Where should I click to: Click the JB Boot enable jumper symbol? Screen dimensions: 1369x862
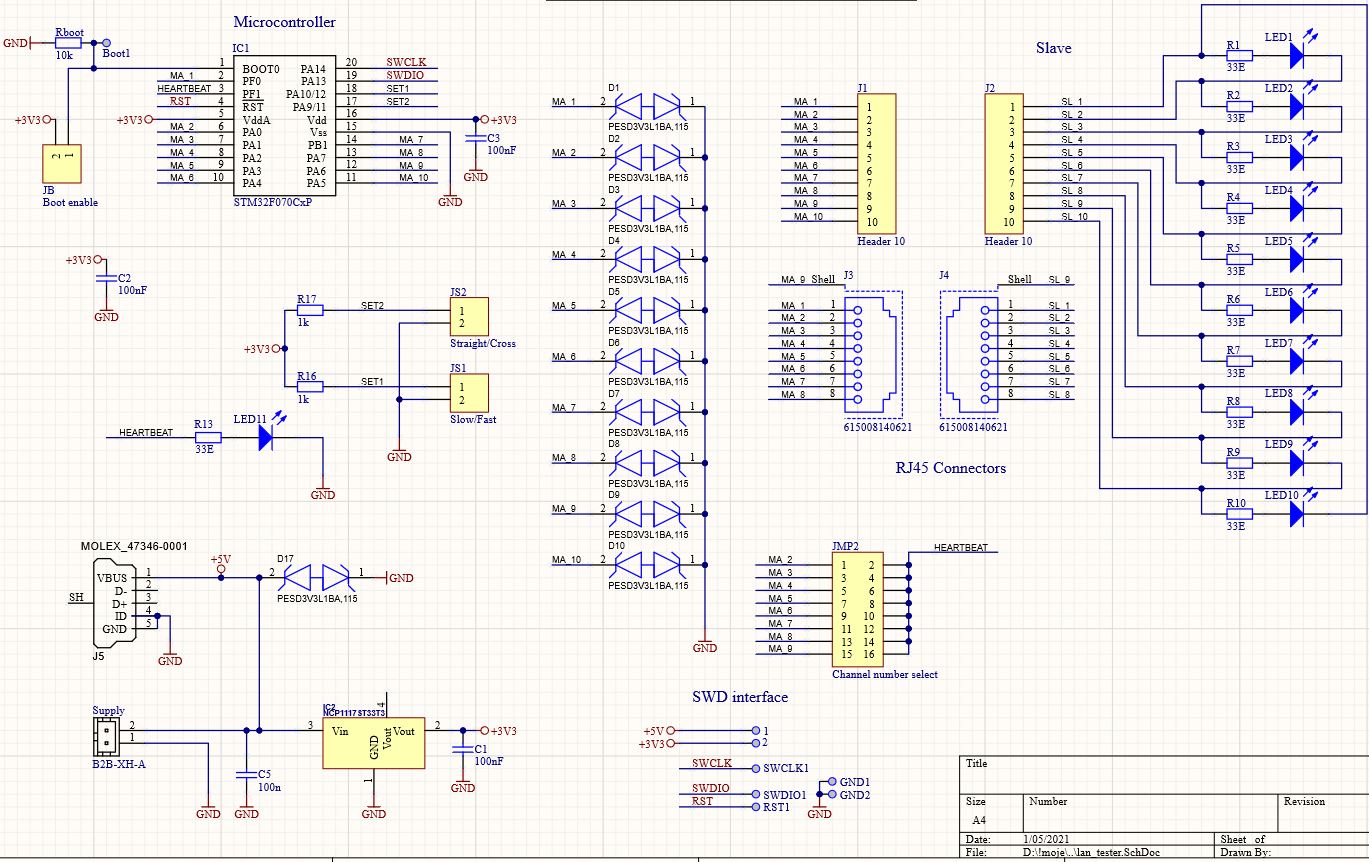pos(62,164)
